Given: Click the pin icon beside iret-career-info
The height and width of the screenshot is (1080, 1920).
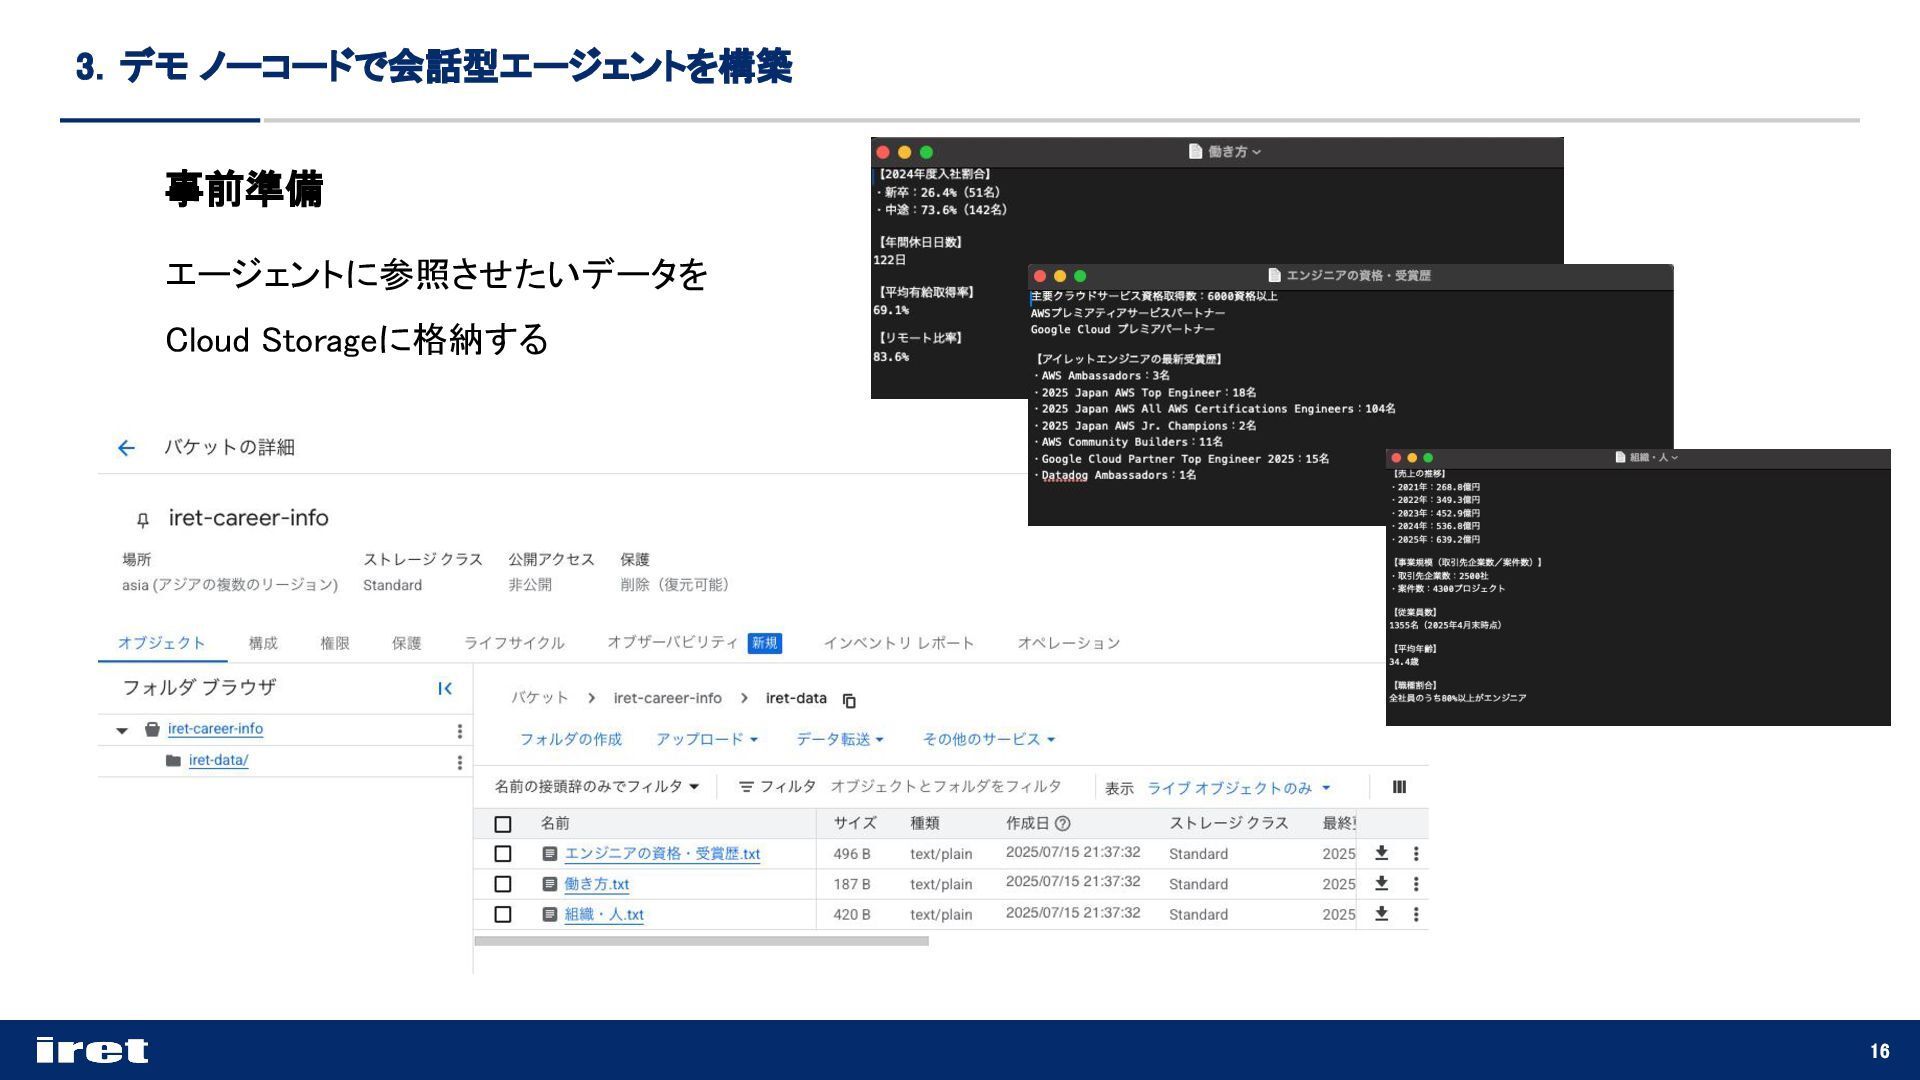Looking at the screenshot, I should (x=142, y=519).
